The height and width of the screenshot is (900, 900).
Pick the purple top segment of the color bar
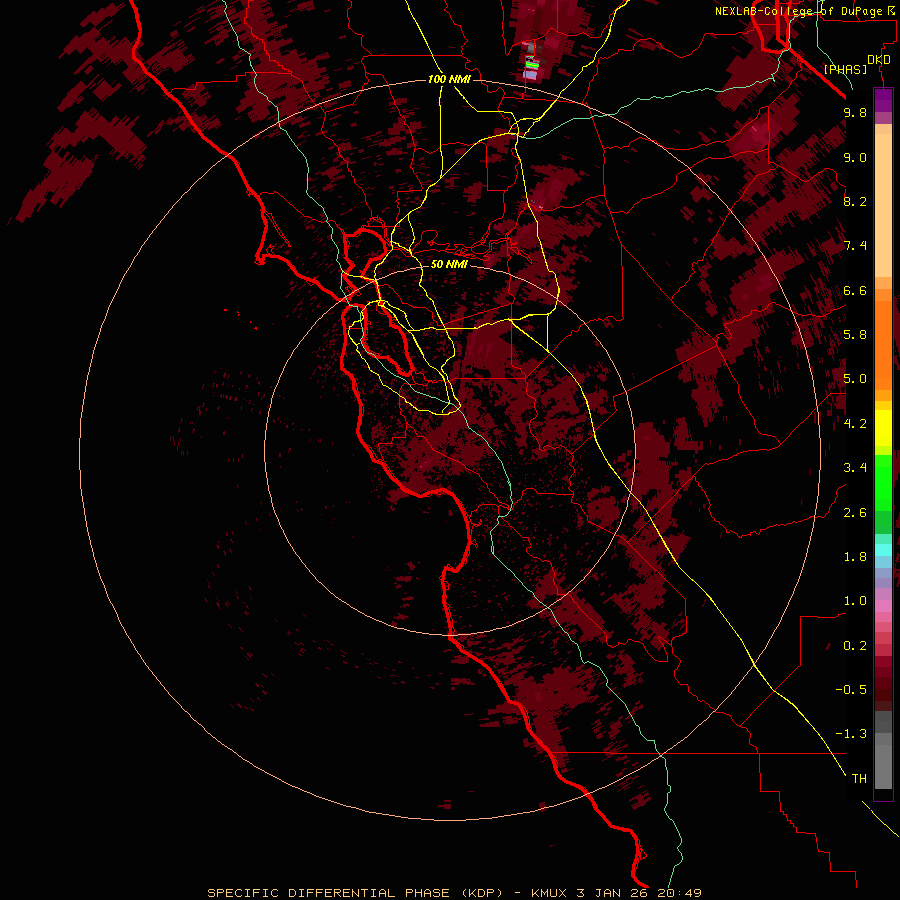coord(883,100)
